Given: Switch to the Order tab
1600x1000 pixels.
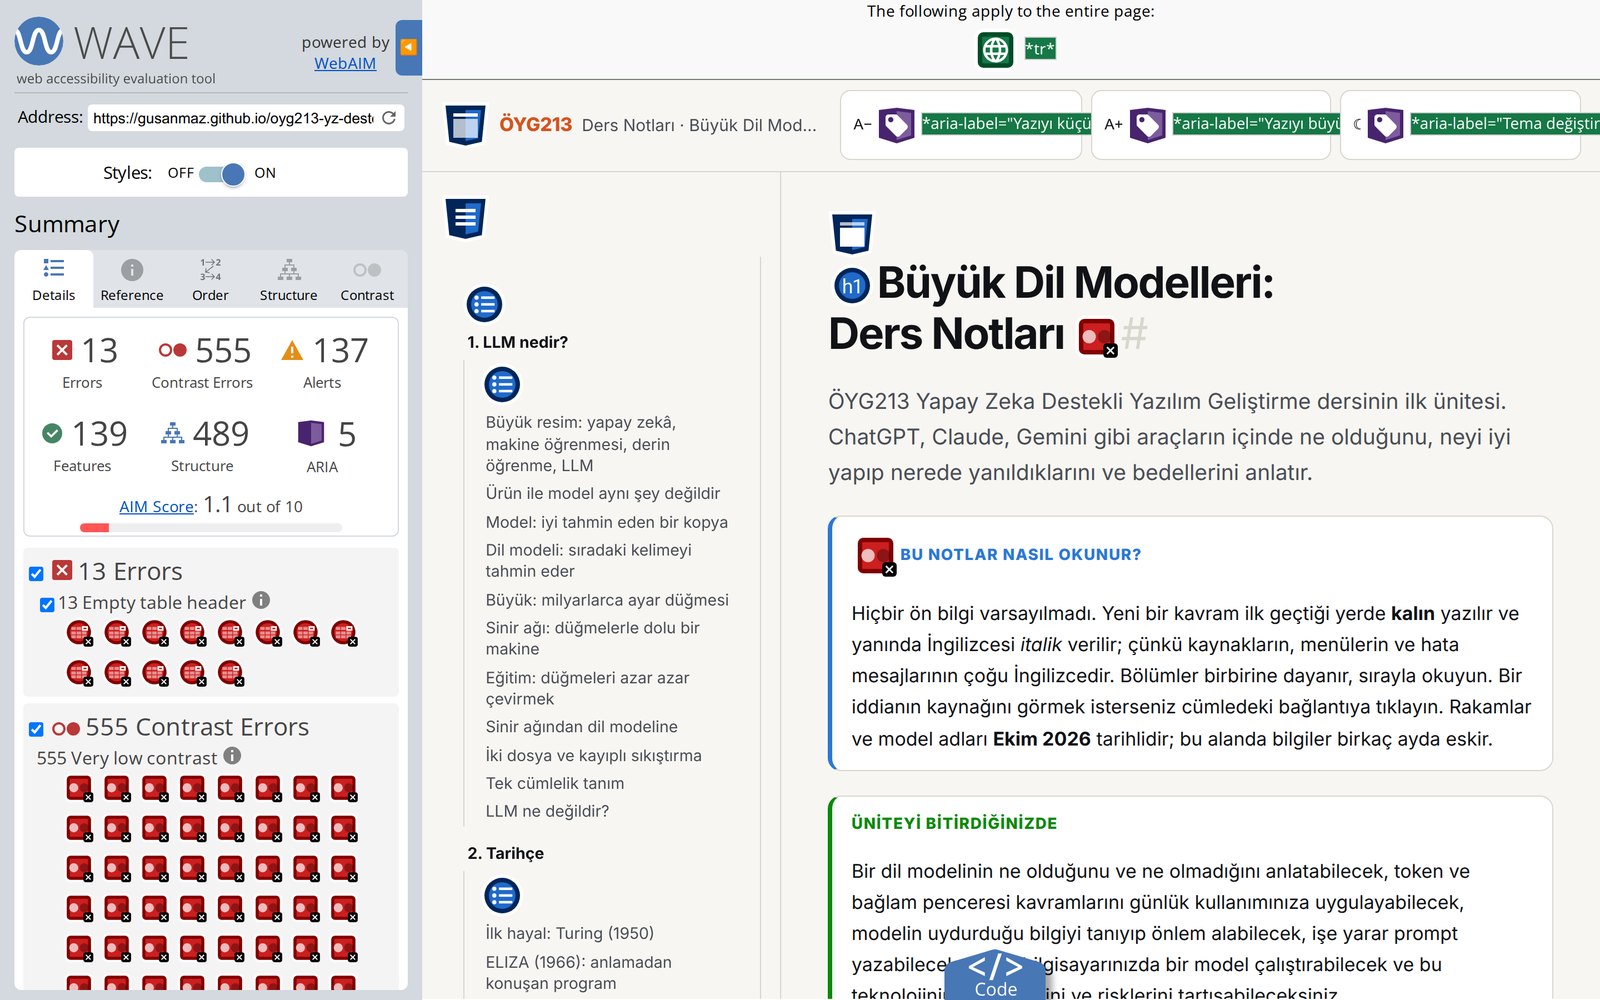Looking at the screenshot, I should [210, 279].
